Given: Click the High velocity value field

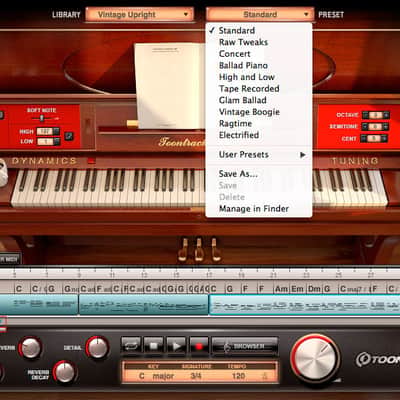Looking at the screenshot, I should pyautogui.click(x=45, y=131).
